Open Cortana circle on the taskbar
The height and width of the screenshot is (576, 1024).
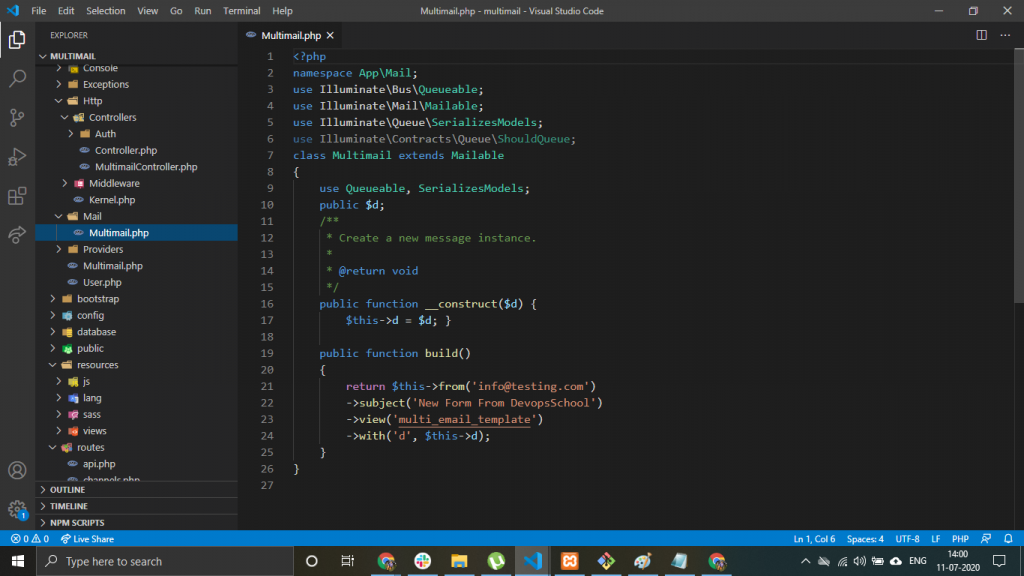pos(312,561)
